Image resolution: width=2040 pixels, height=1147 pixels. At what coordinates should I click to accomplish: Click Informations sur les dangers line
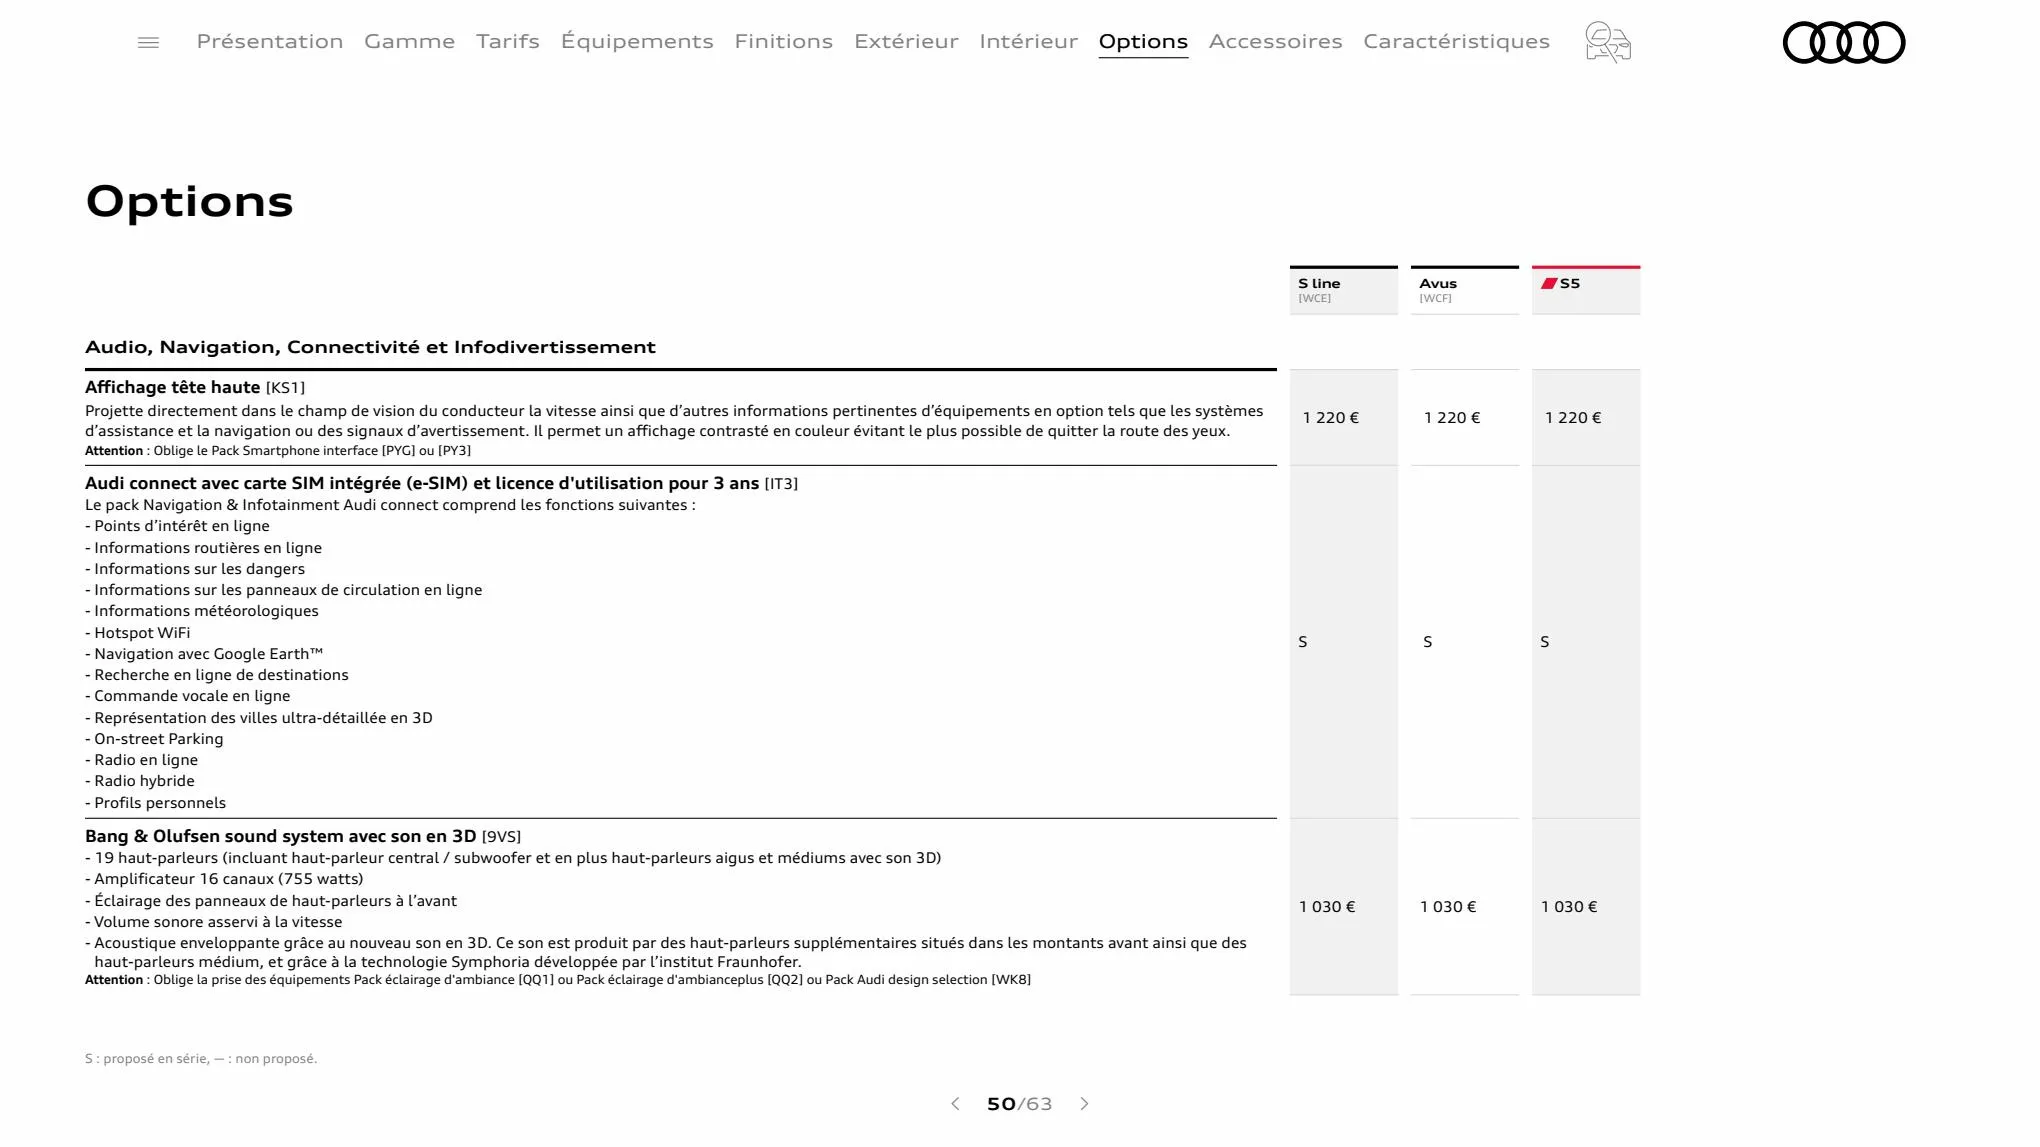[x=195, y=569]
